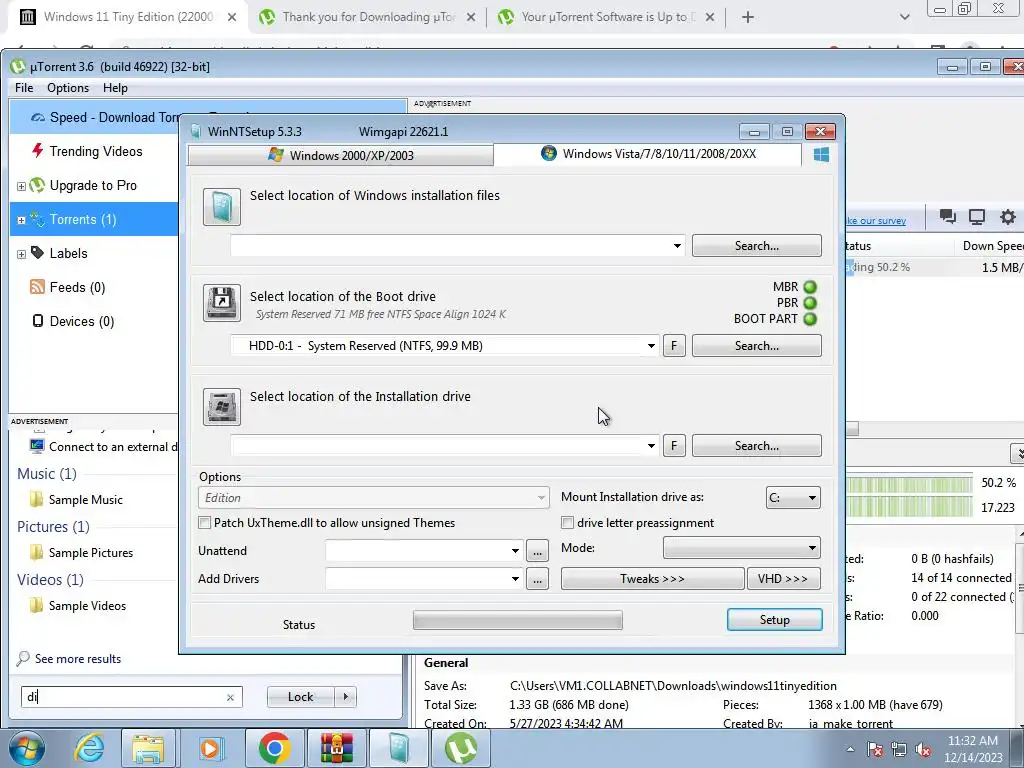Screen dimensions: 1024x768
Task: Click the Windows installation files source icon
Action: pos(221,207)
